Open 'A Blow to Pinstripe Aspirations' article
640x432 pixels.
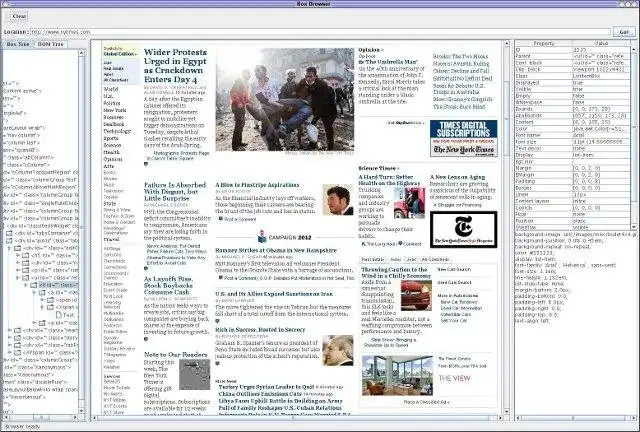pos(257,185)
